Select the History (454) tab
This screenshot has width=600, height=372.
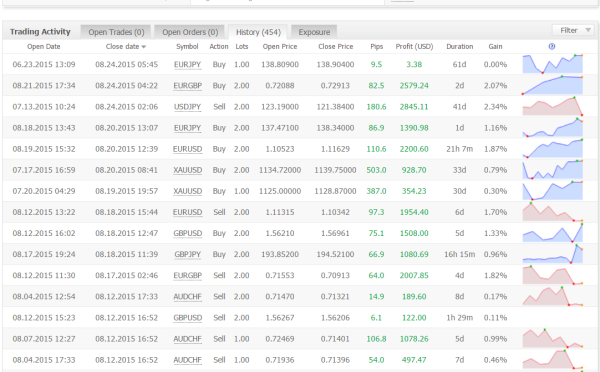click(258, 32)
